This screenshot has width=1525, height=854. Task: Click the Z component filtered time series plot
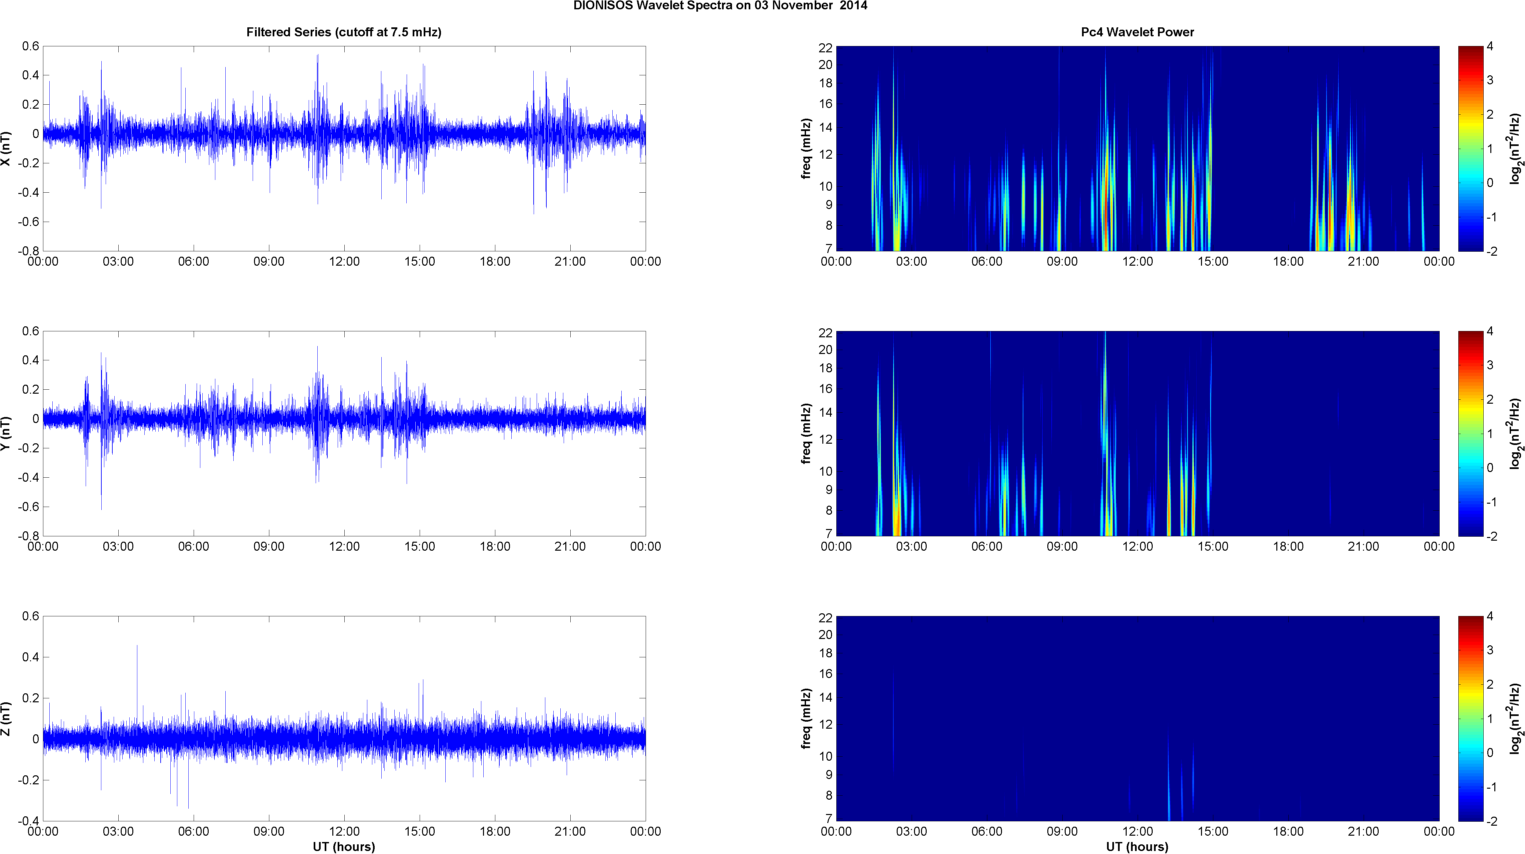point(344,719)
